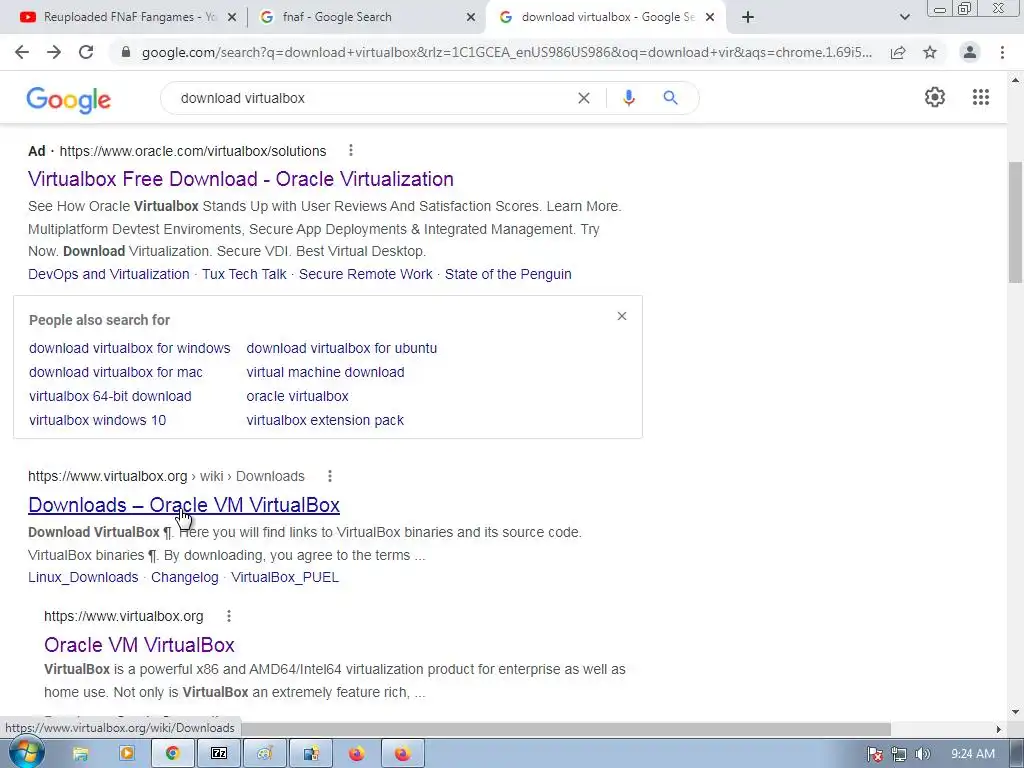Click into the Google search field
Viewport: 1024px width, 768px height.
[372, 98]
